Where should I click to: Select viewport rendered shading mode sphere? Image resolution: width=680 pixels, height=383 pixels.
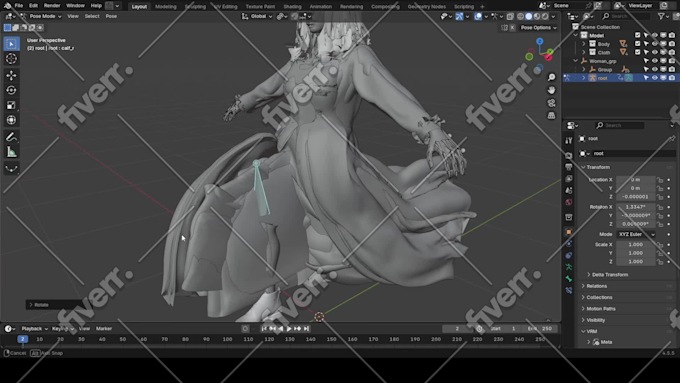click(x=545, y=16)
